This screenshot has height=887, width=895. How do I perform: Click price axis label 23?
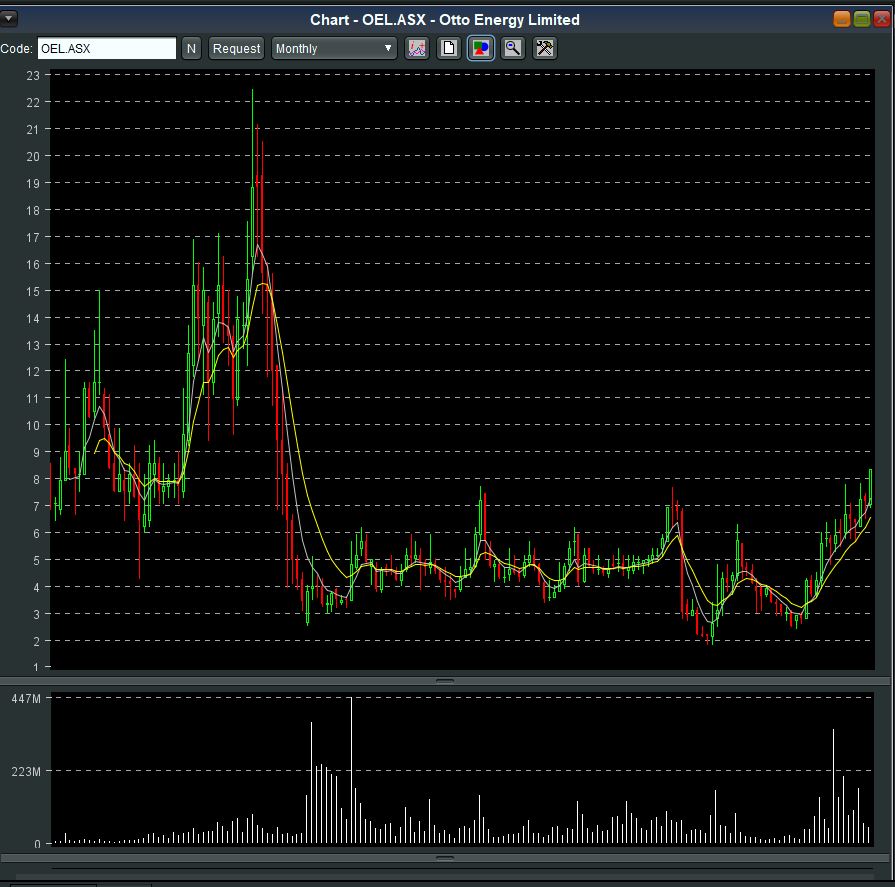tap(33, 75)
